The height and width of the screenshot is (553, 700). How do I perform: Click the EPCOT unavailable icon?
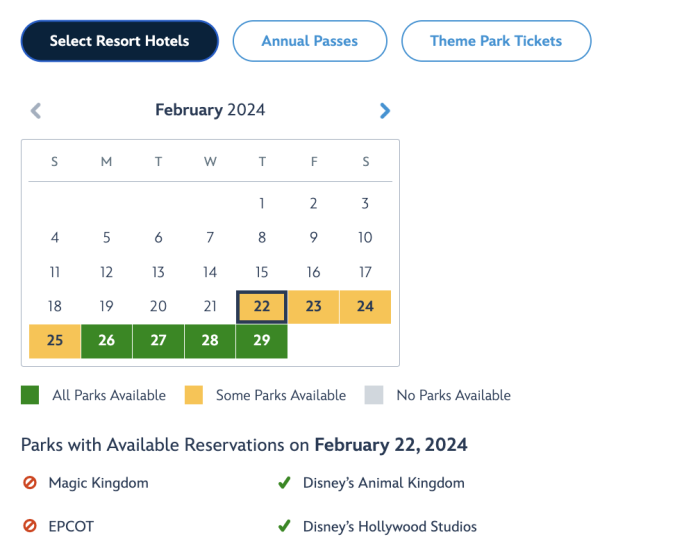pos(30,526)
